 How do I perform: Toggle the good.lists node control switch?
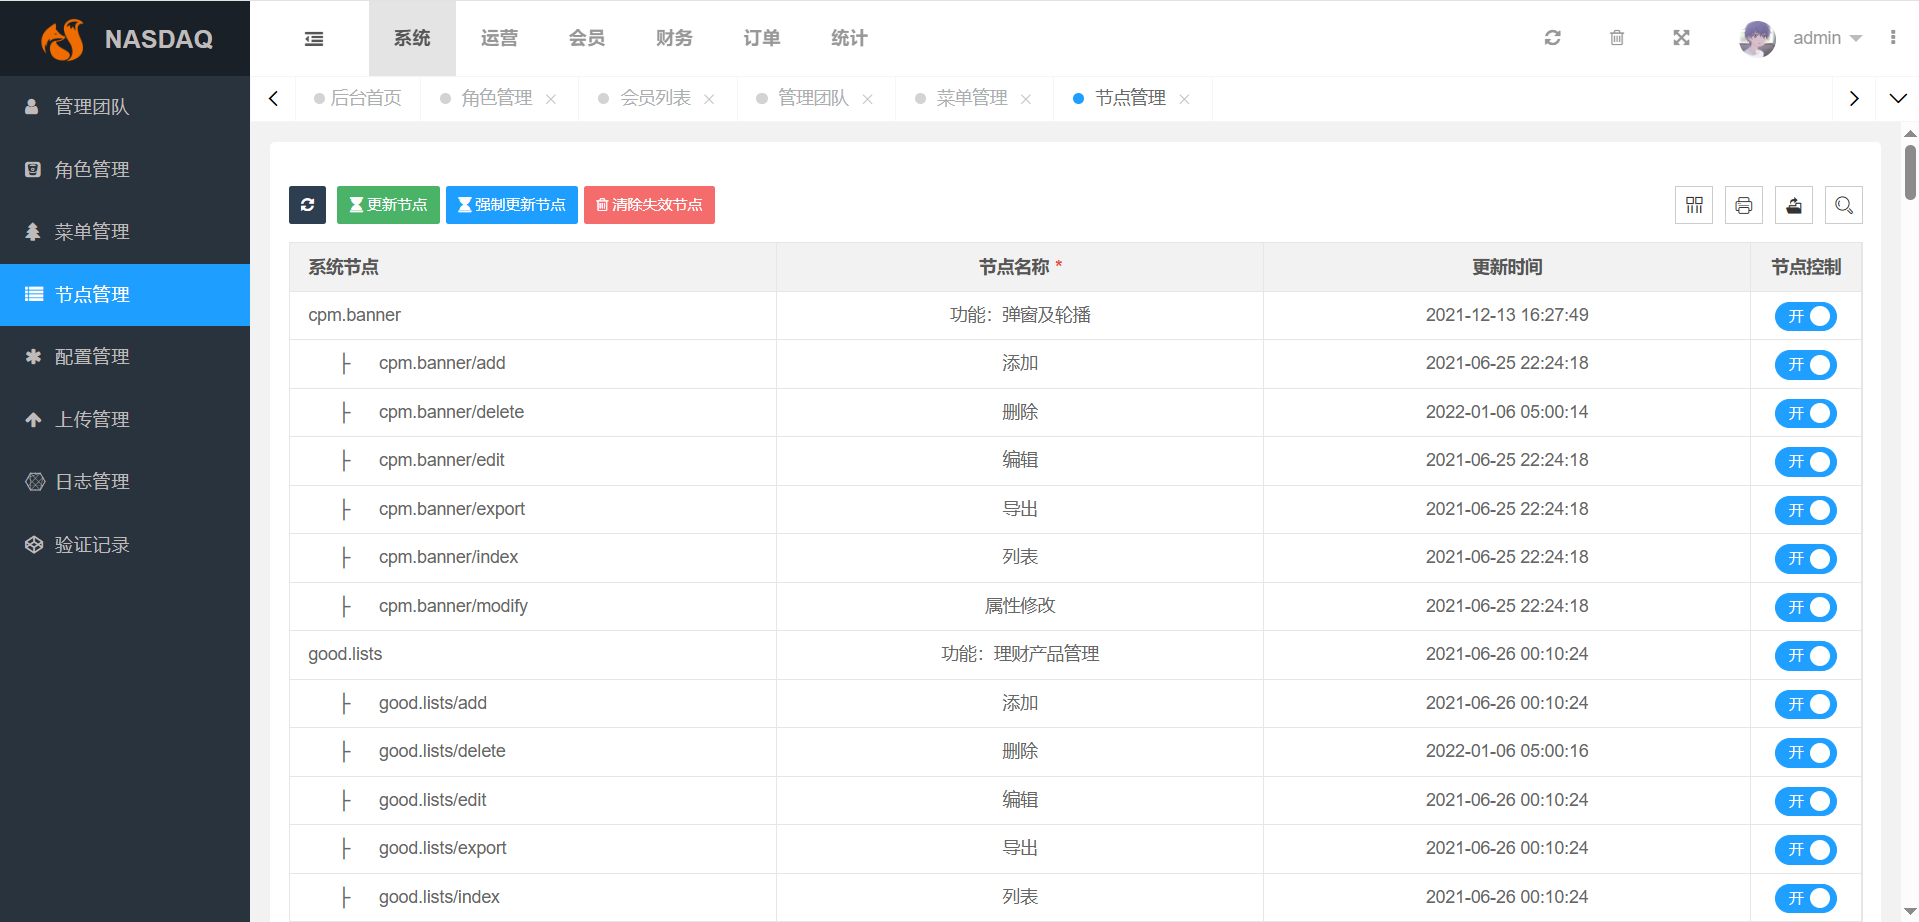[x=1806, y=656]
